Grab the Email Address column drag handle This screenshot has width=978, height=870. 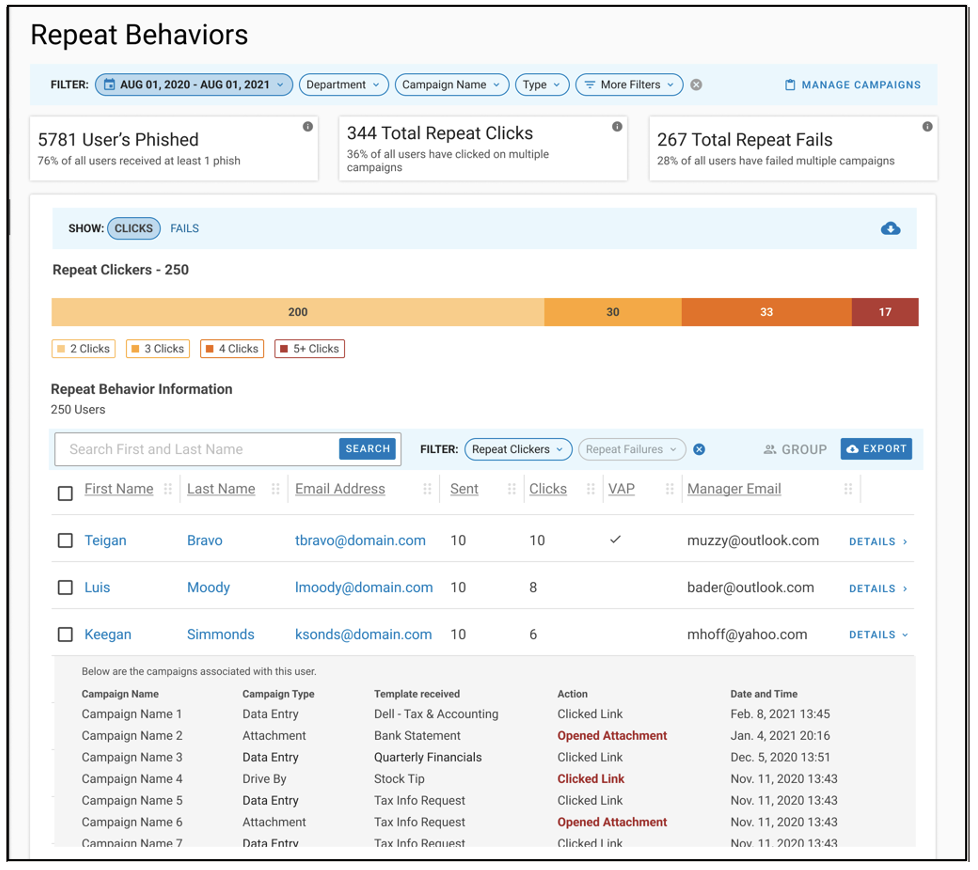(427, 489)
